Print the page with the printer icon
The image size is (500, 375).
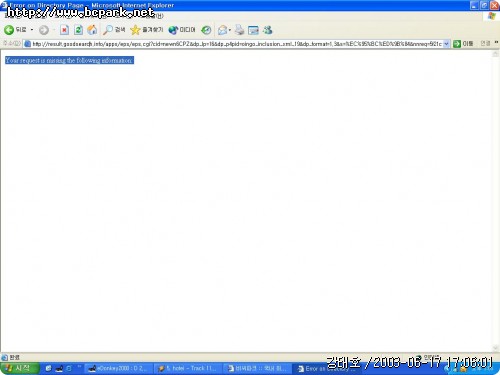coord(239,30)
